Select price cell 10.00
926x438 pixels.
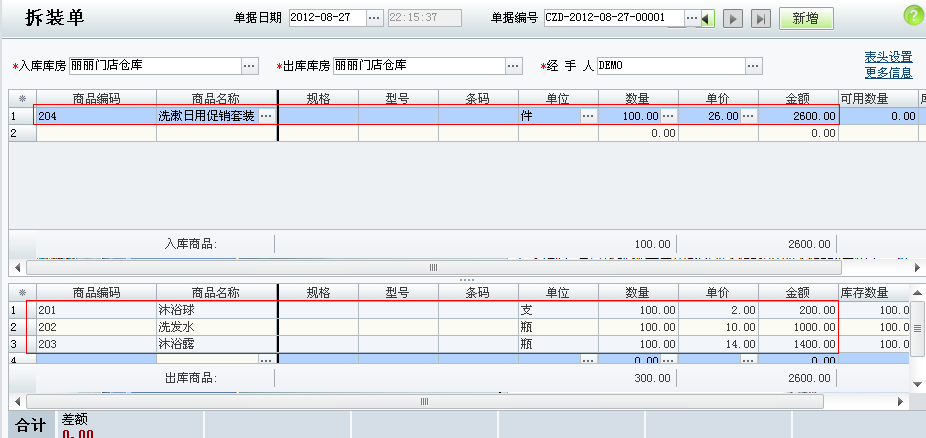click(x=718, y=326)
